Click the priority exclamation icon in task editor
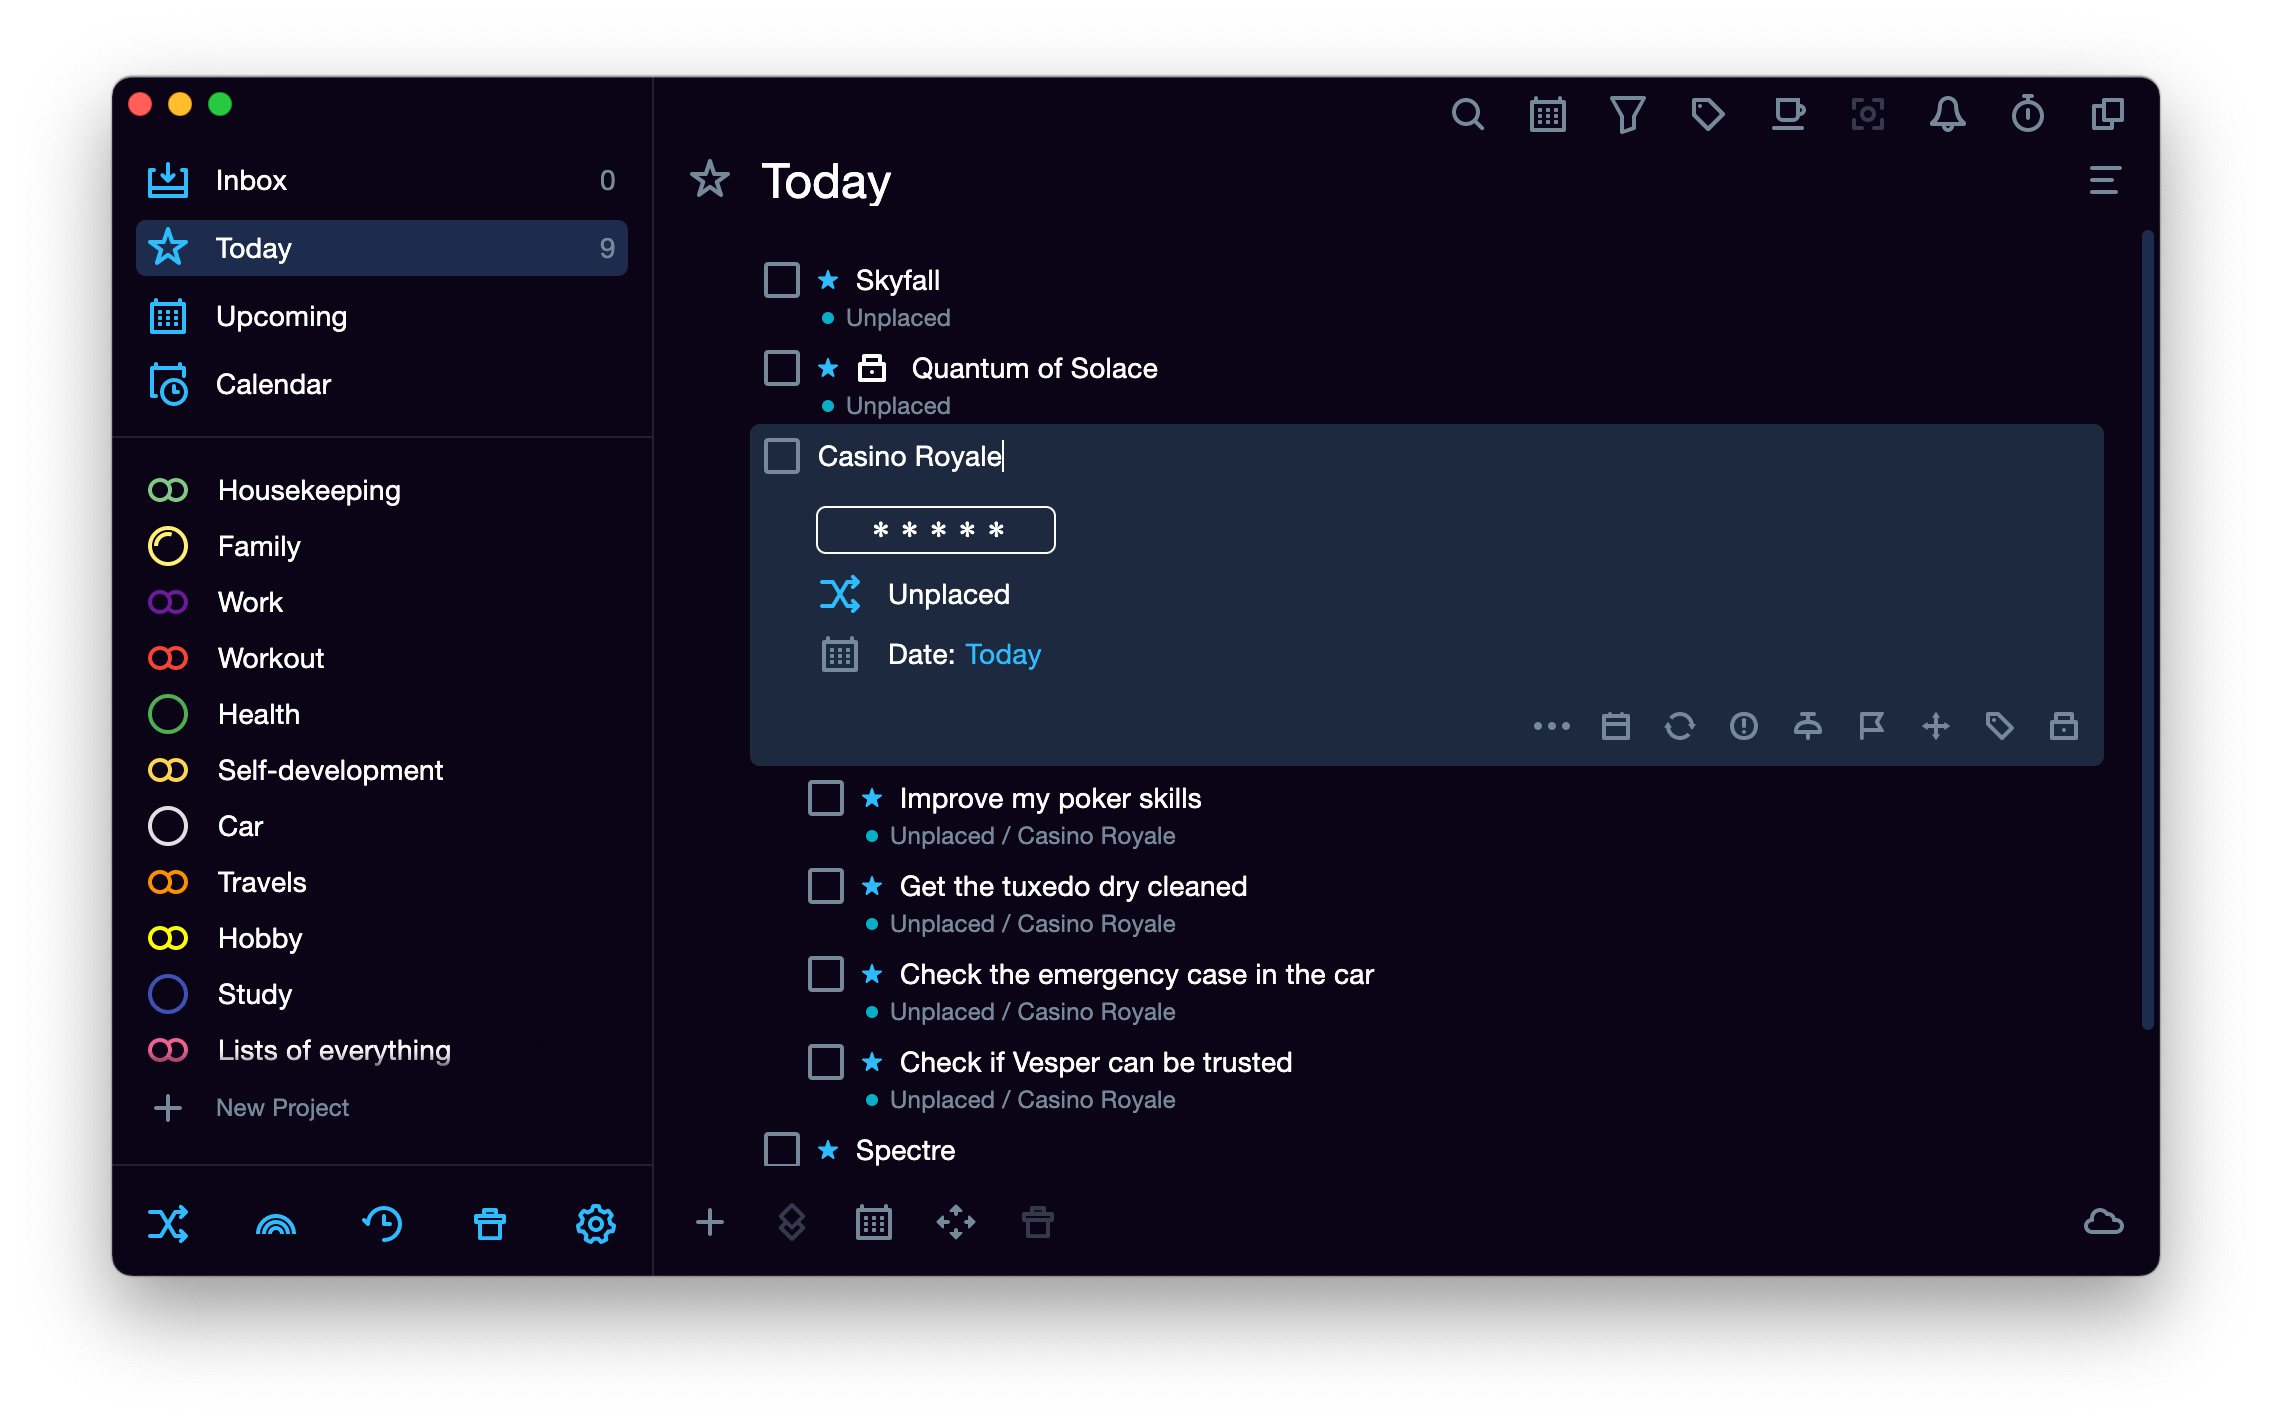2272x1424 pixels. (1744, 726)
